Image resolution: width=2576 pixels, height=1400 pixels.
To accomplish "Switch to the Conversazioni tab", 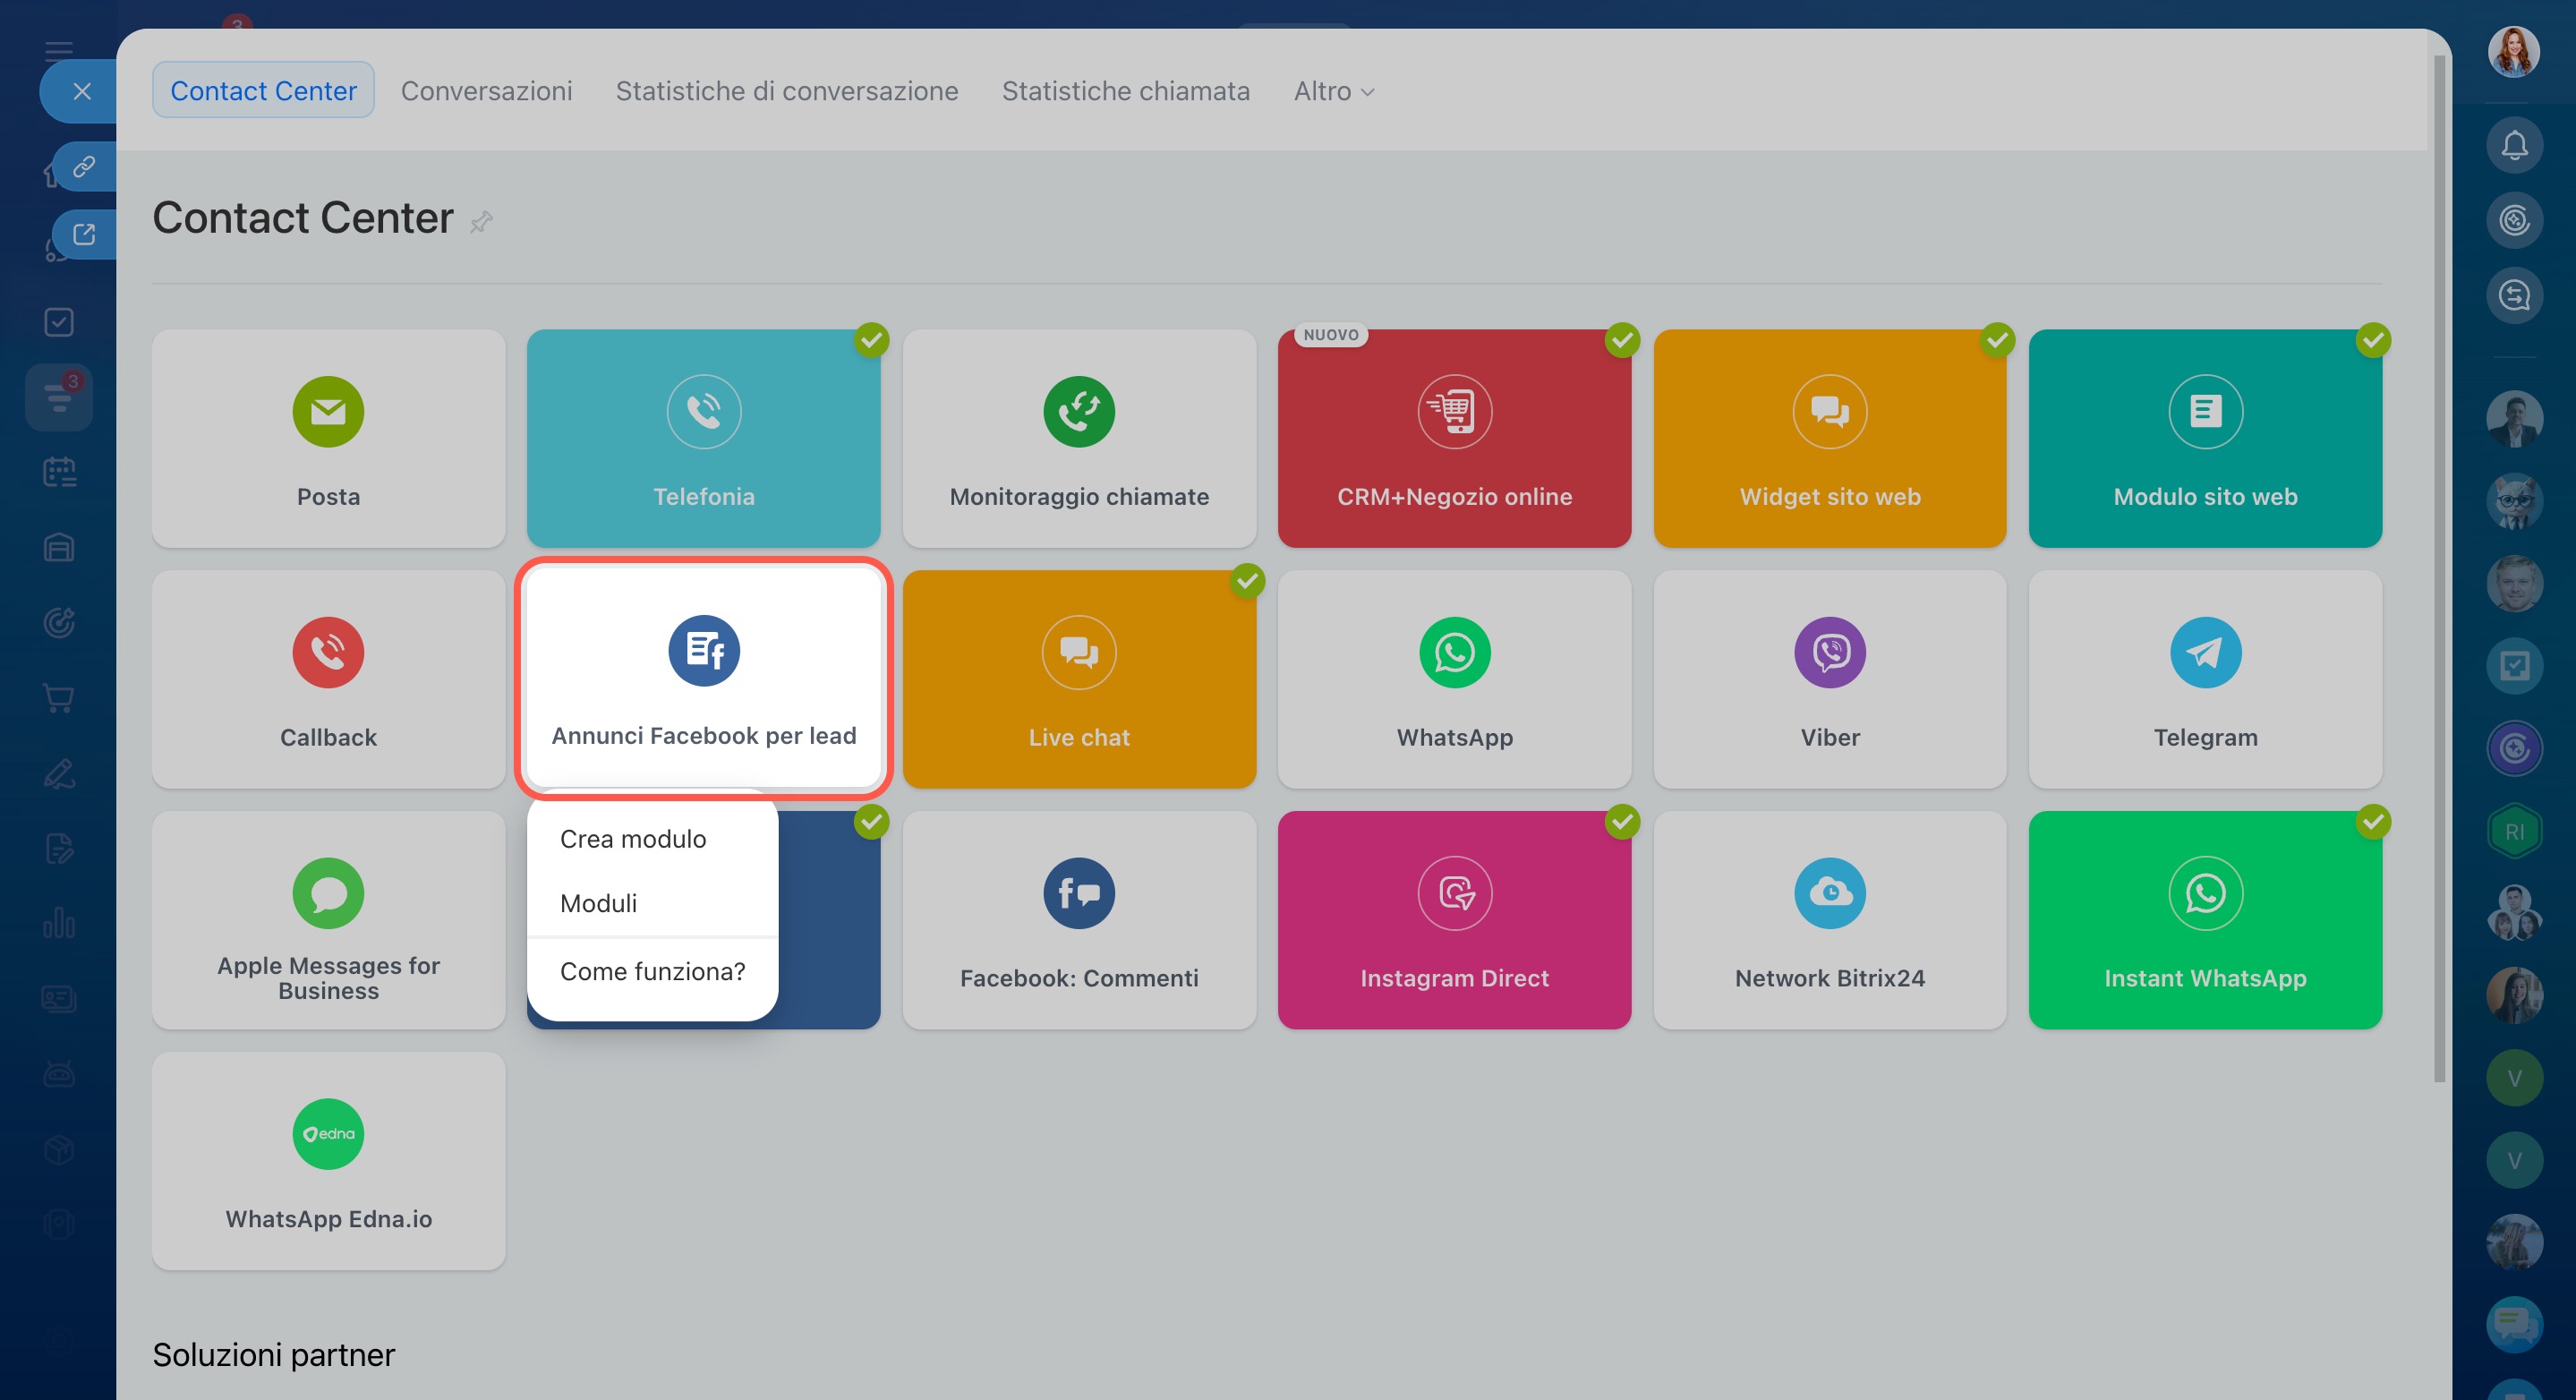I will 486,91.
